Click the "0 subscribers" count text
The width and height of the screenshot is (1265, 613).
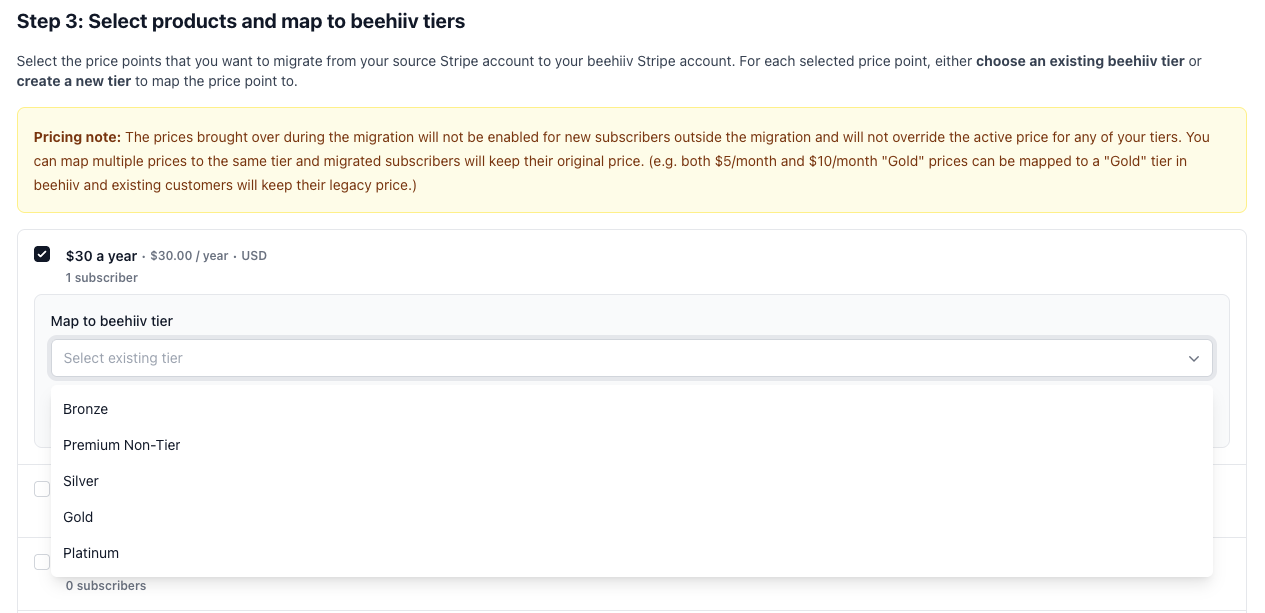[106, 586]
